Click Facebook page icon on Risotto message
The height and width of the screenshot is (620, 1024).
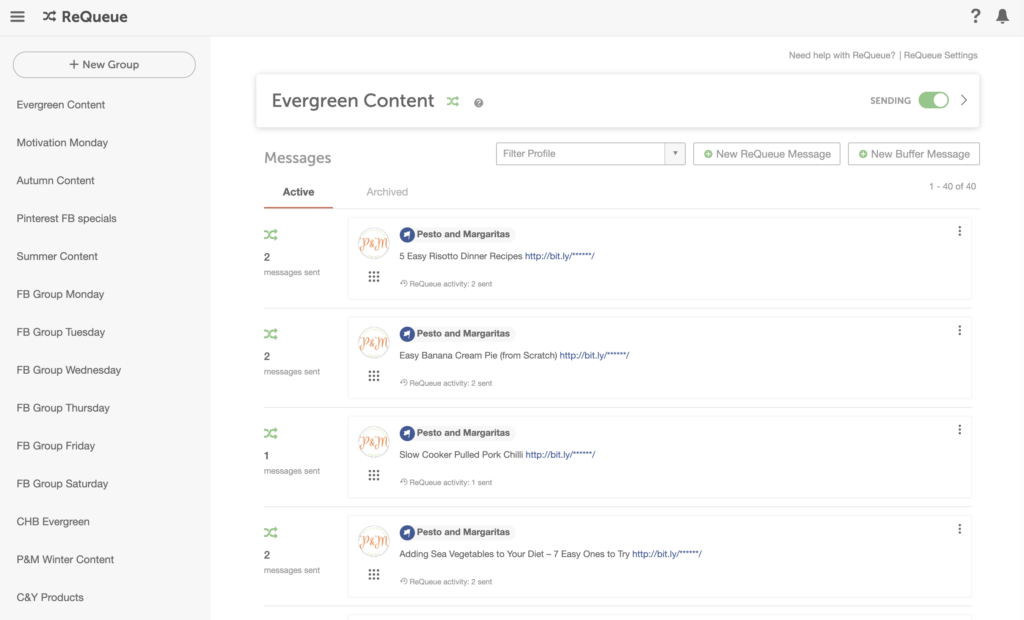coord(407,235)
